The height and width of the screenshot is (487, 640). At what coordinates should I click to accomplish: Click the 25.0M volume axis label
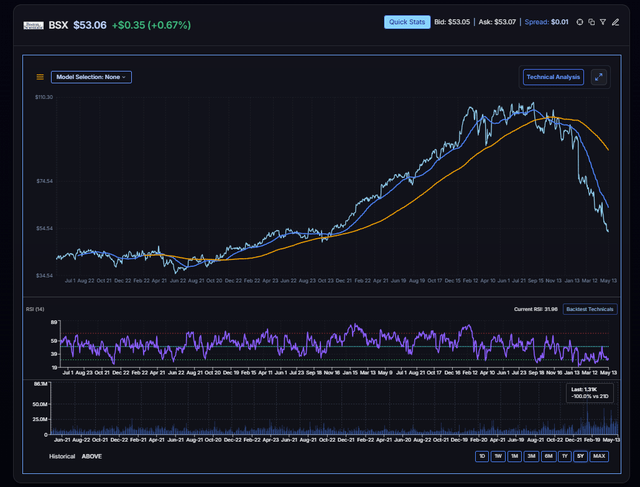(40, 419)
